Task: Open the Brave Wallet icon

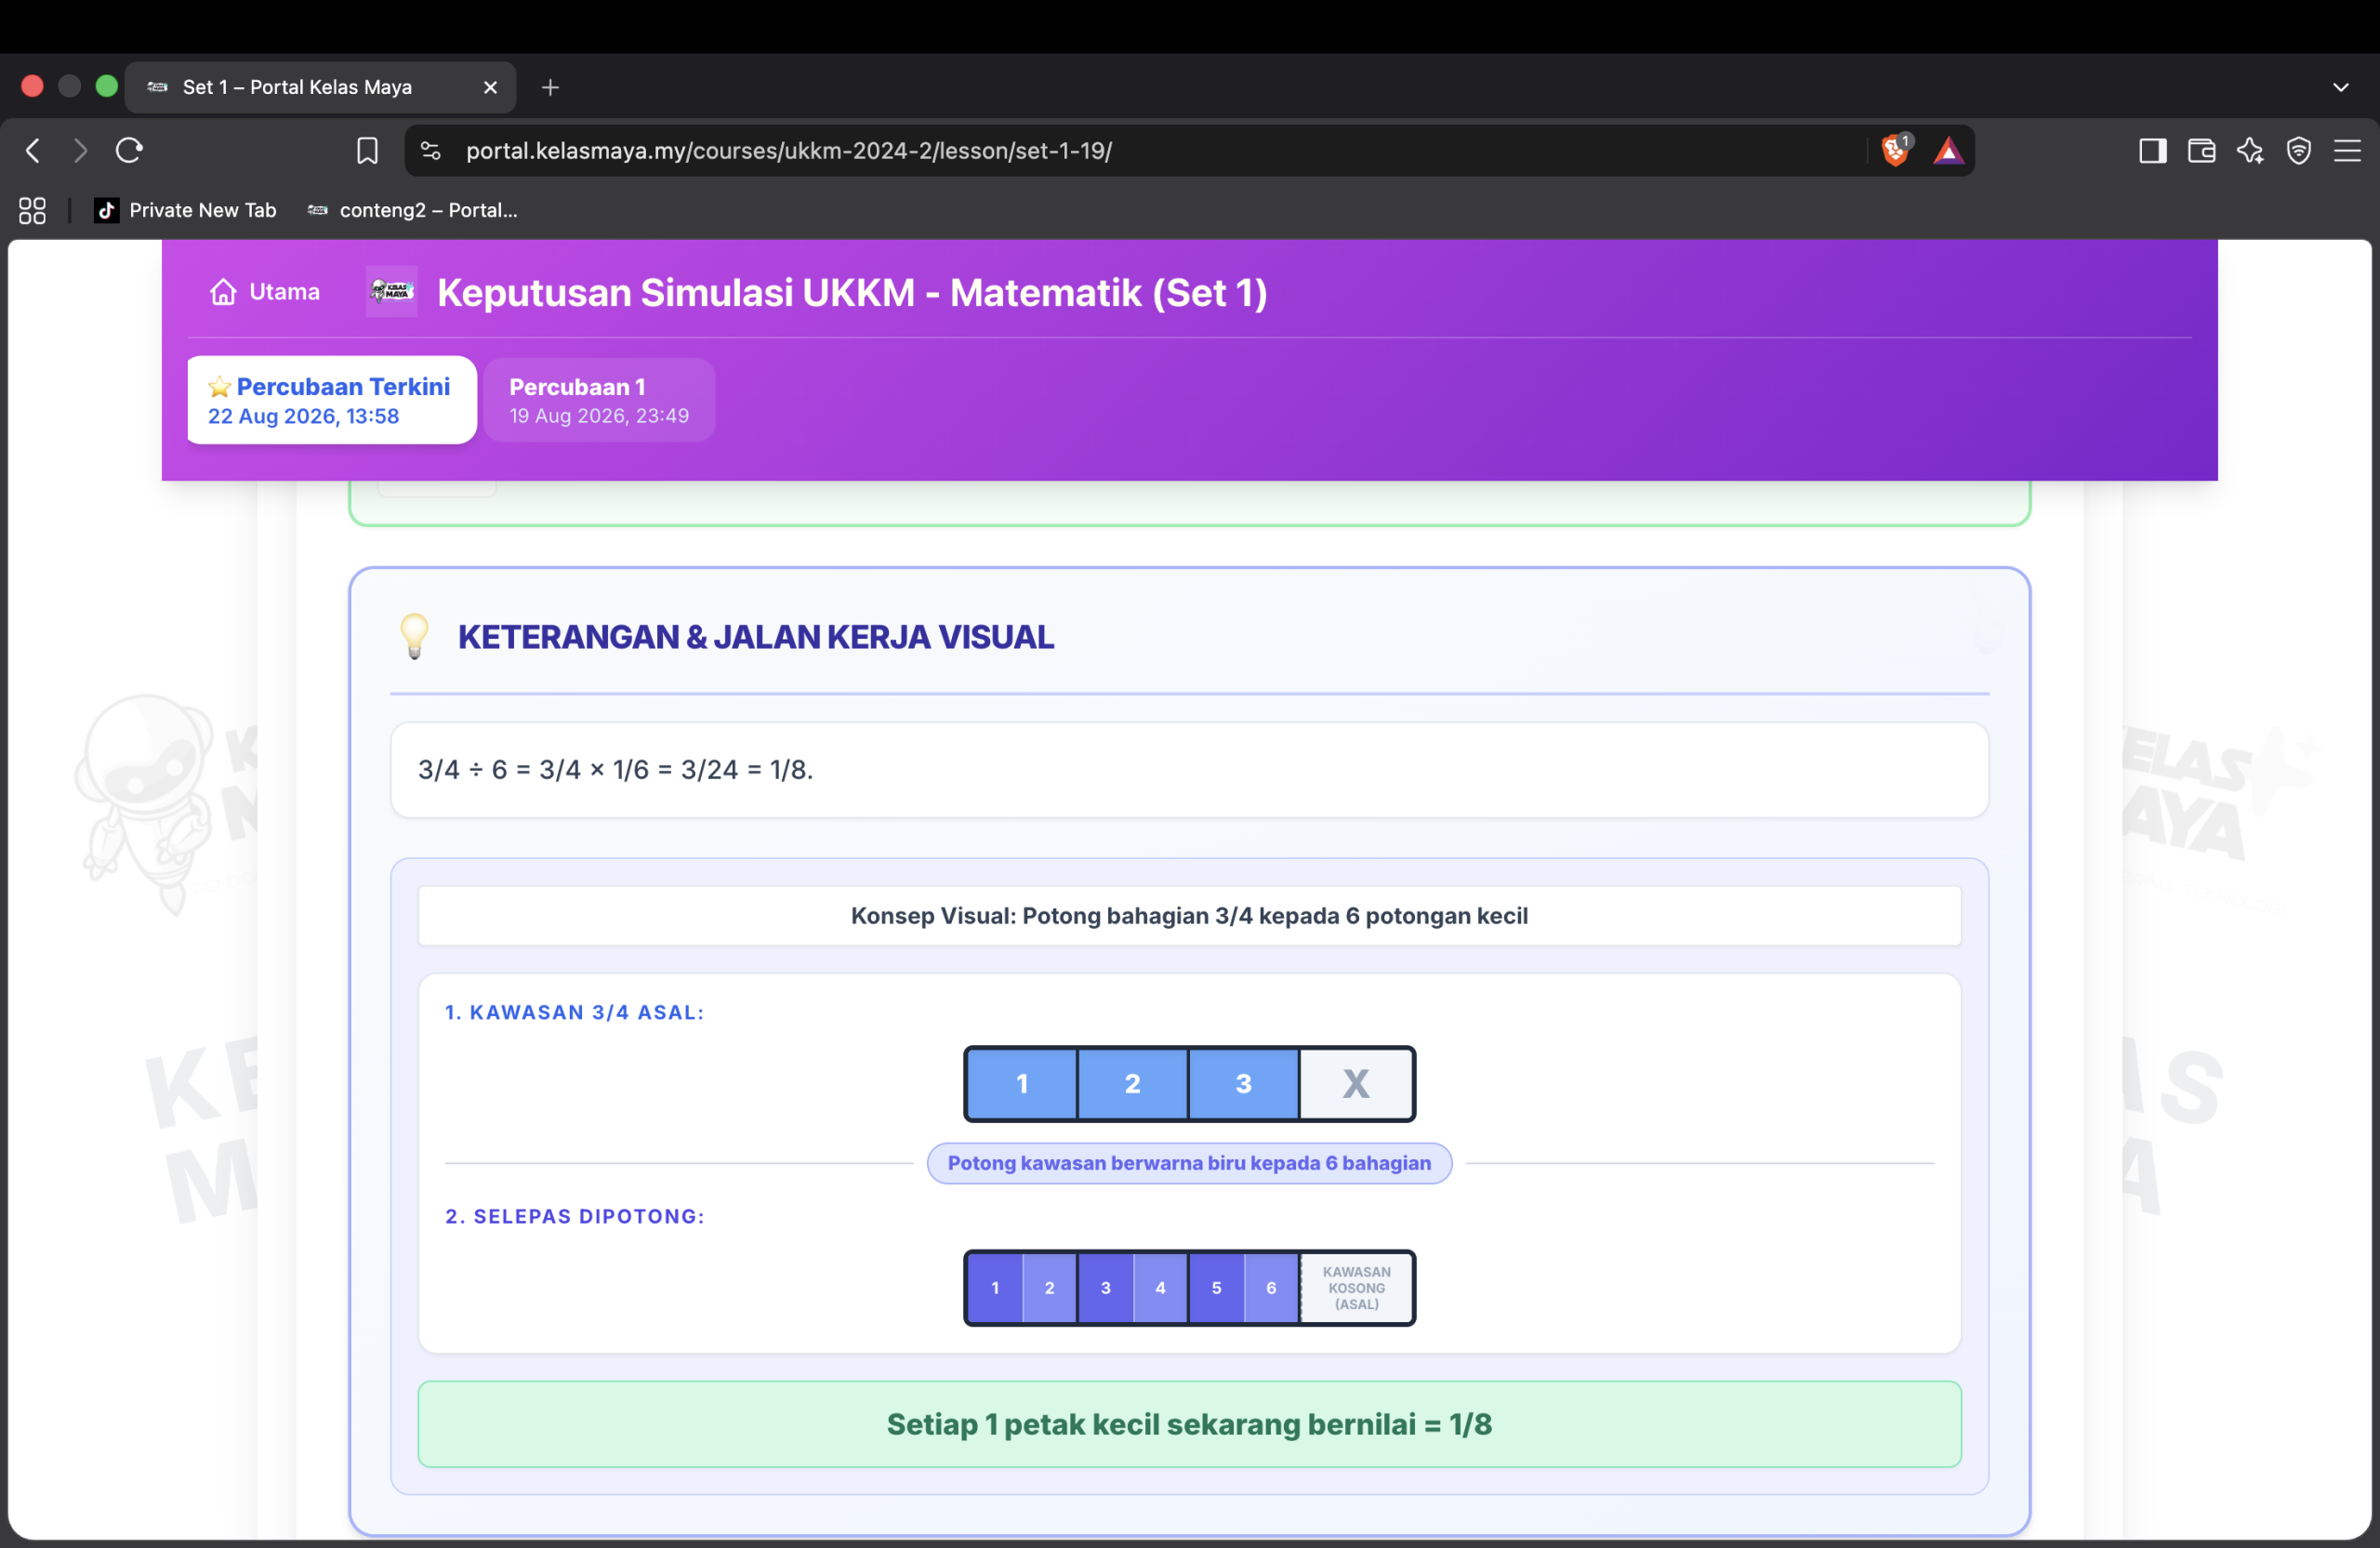Action: pyautogui.click(x=2201, y=151)
